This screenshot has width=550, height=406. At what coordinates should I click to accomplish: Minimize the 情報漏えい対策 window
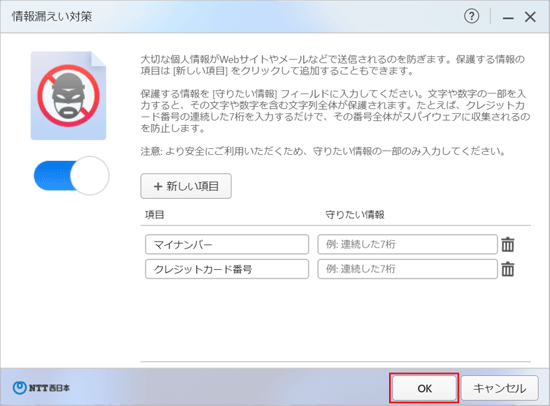508,18
